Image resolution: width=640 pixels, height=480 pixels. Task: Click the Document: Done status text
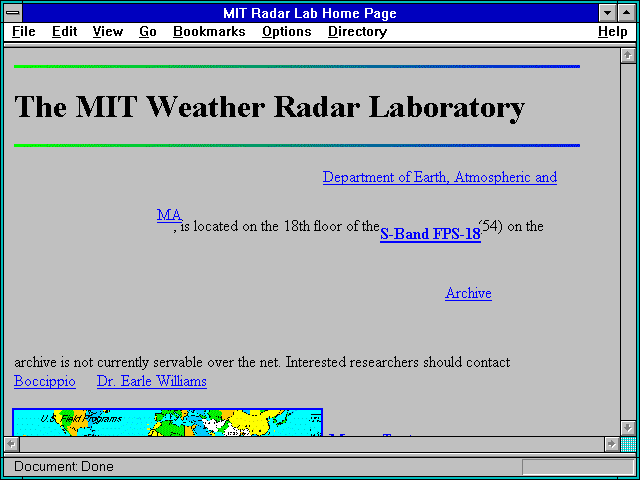[x=64, y=467]
